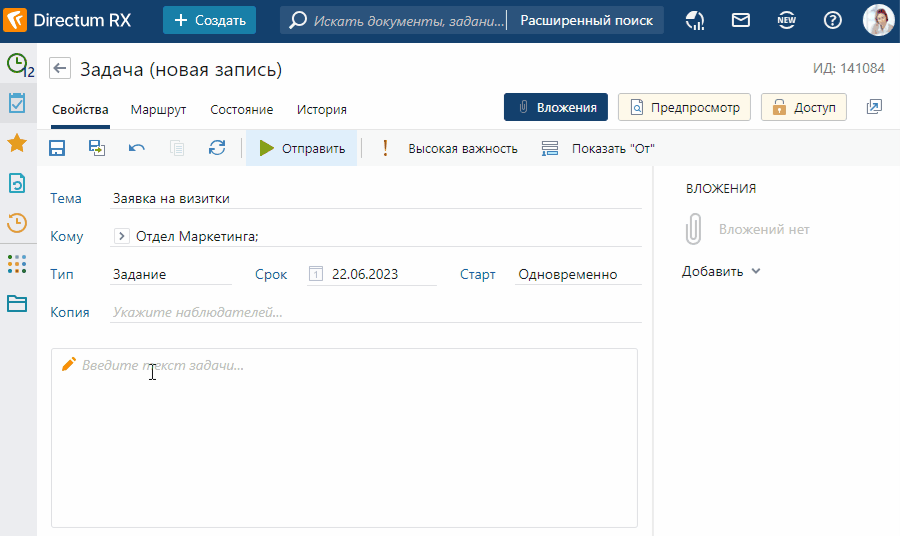Image resolution: width=900 pixels, height=536 pixels.
Task: Toggle Показать "От" field display
Action: click(598, 148)
